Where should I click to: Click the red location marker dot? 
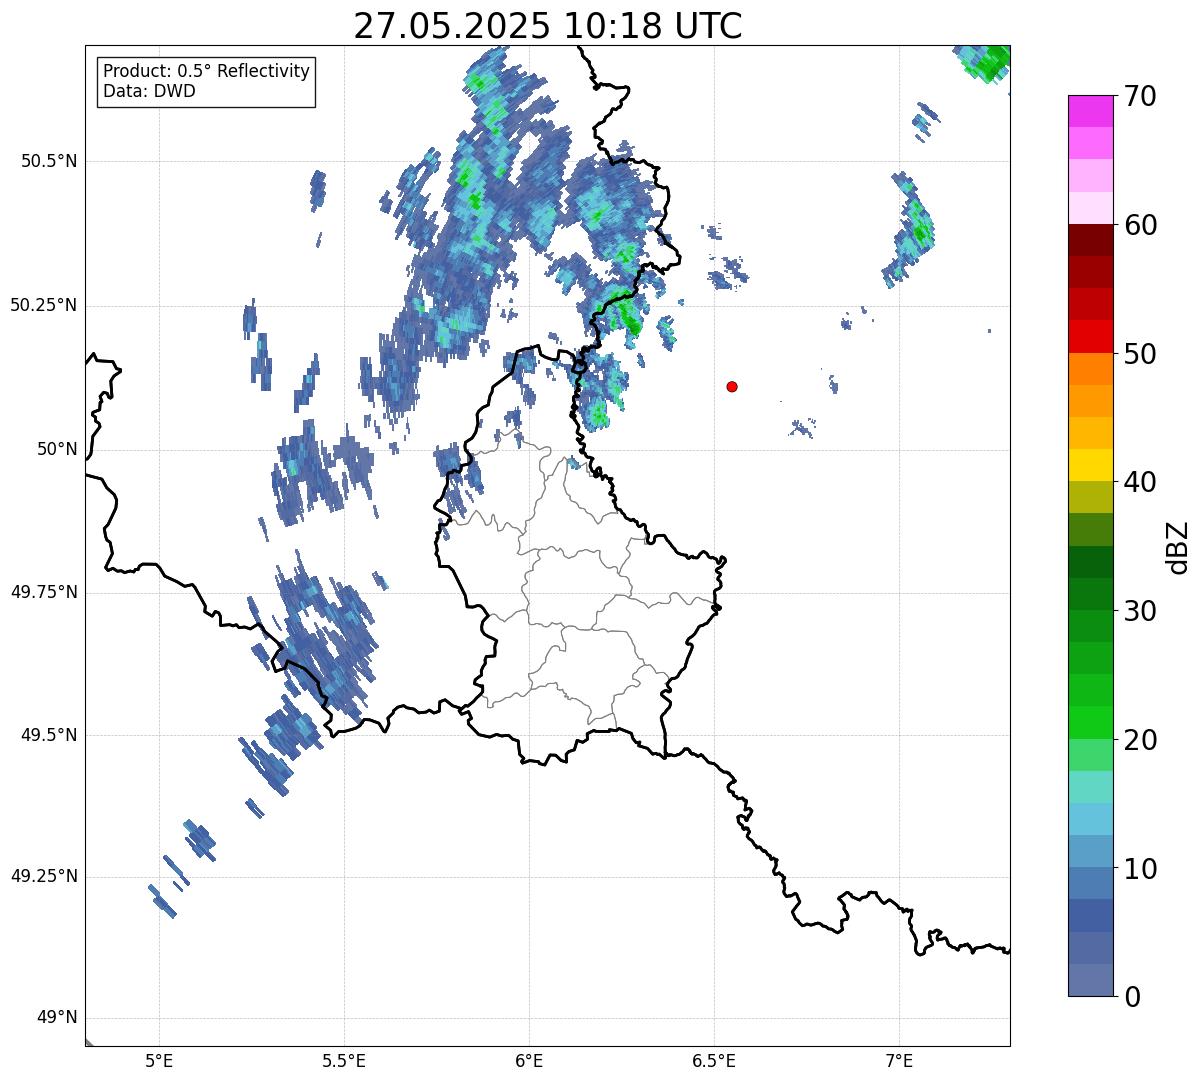point(732,386)
